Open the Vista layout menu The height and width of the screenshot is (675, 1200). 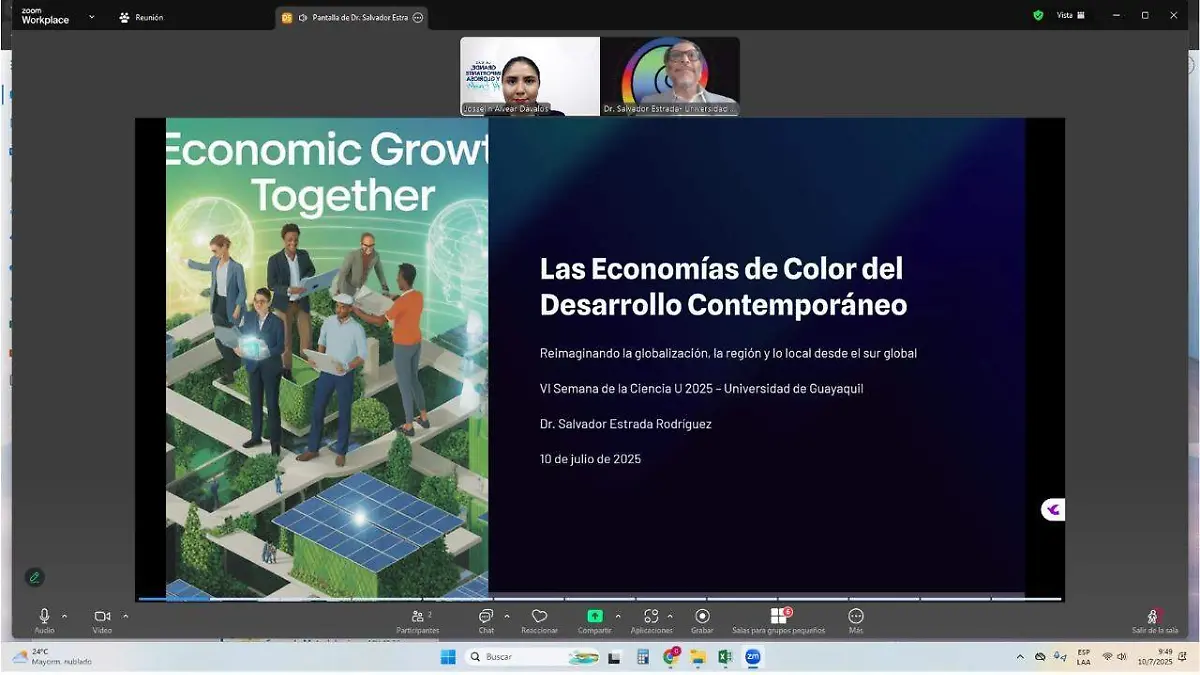tap(1071, 16)
